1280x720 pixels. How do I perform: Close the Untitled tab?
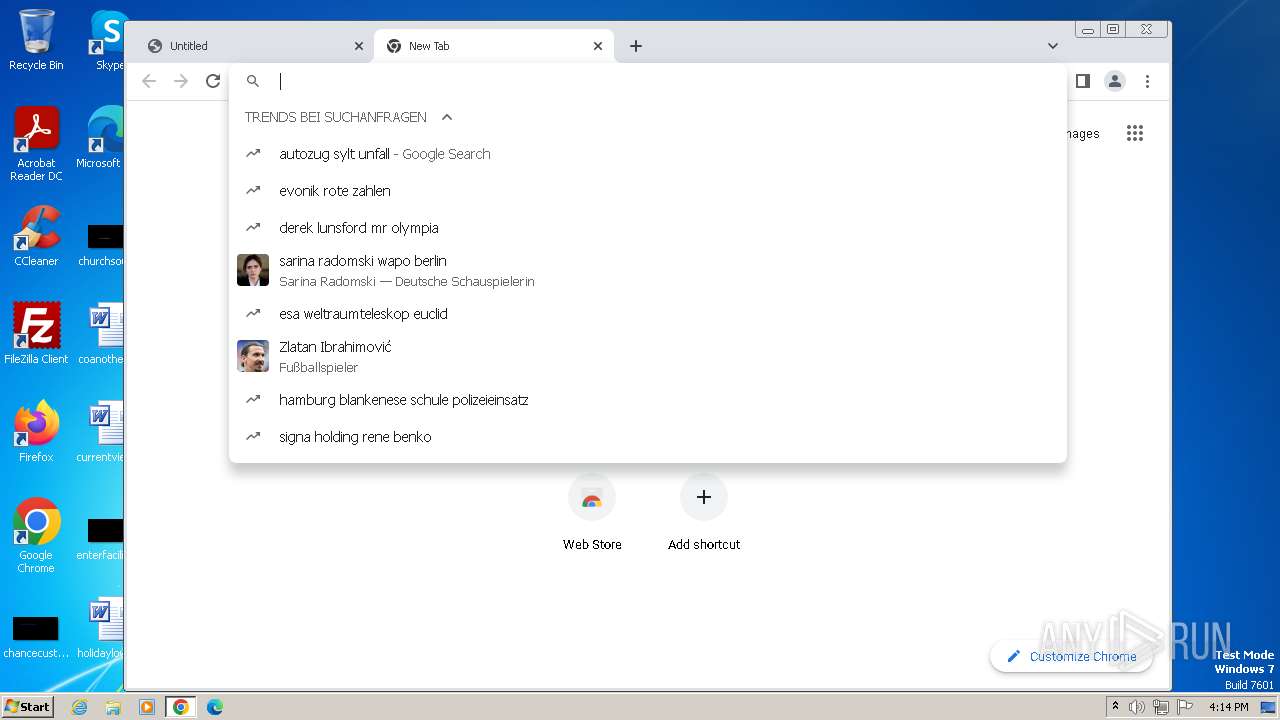pos(359,46)
